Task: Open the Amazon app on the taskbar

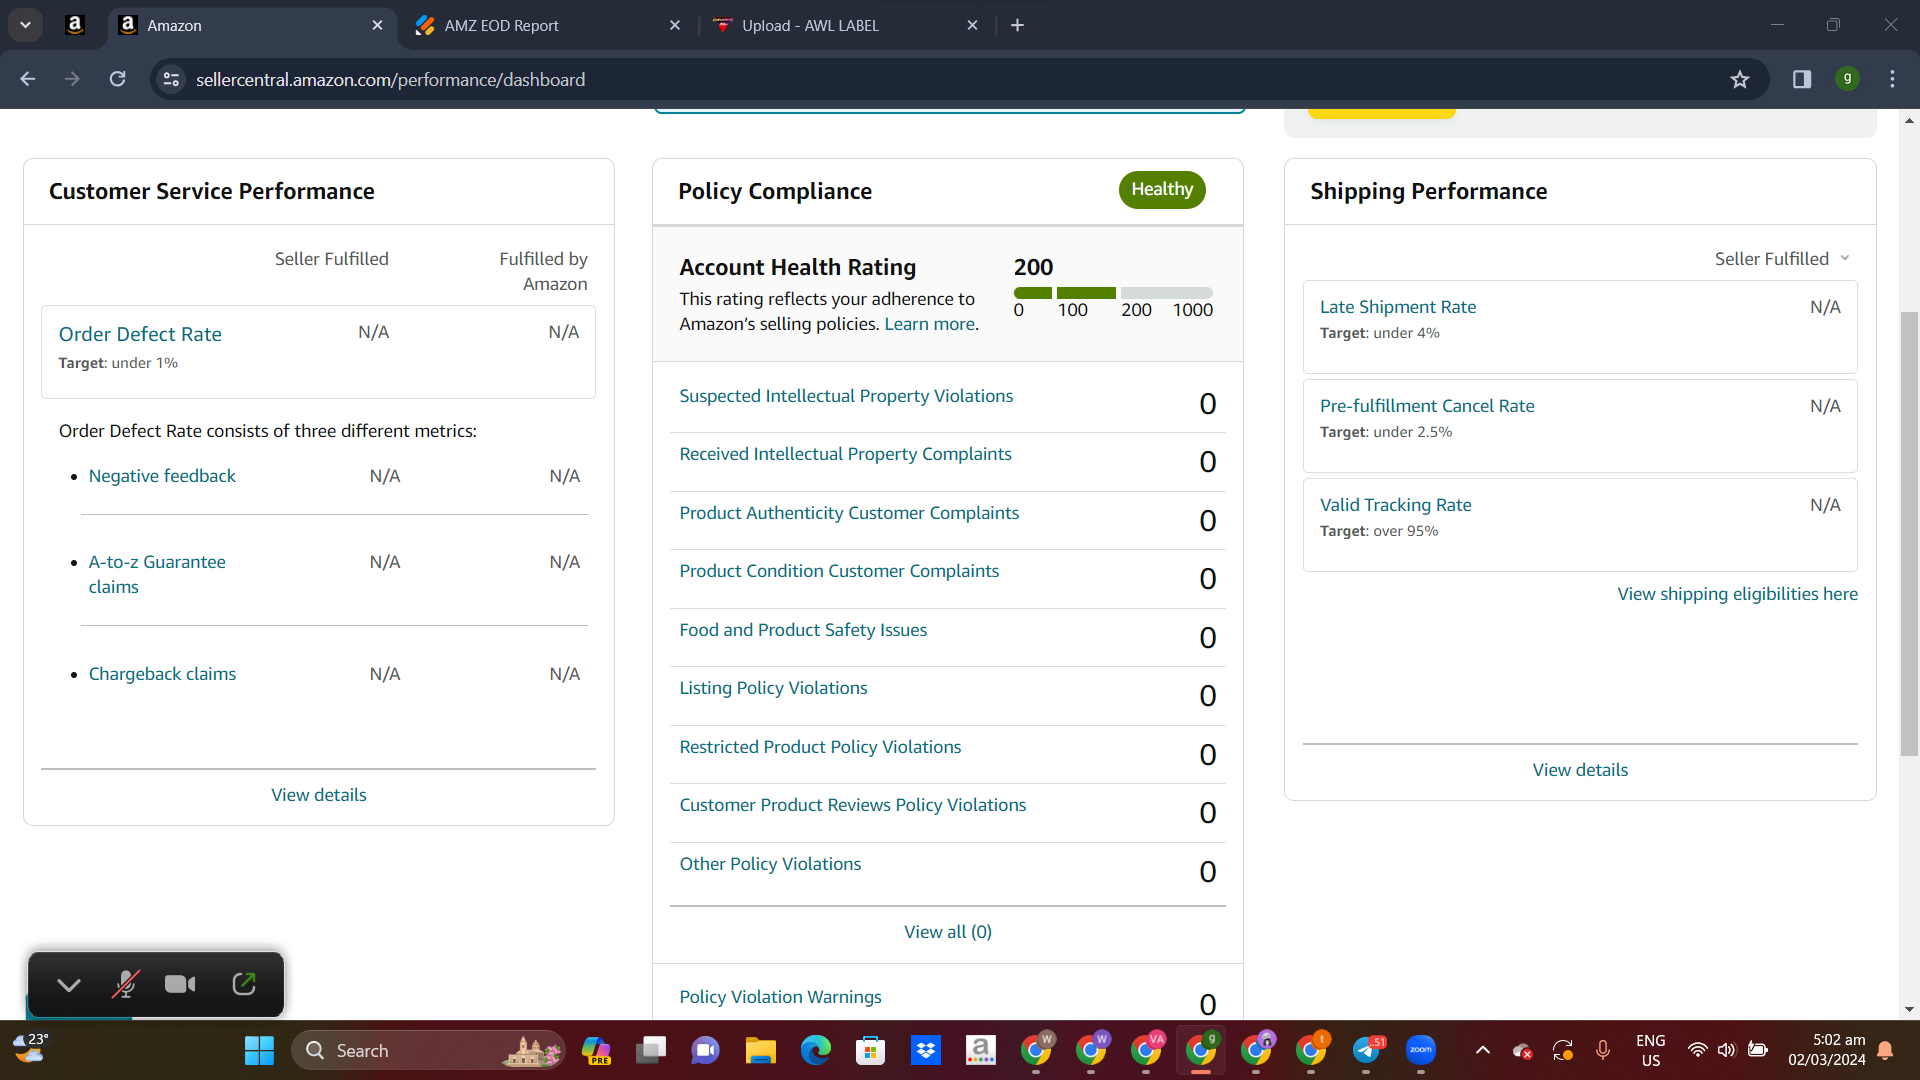Action: click(x=980, y=1050)
